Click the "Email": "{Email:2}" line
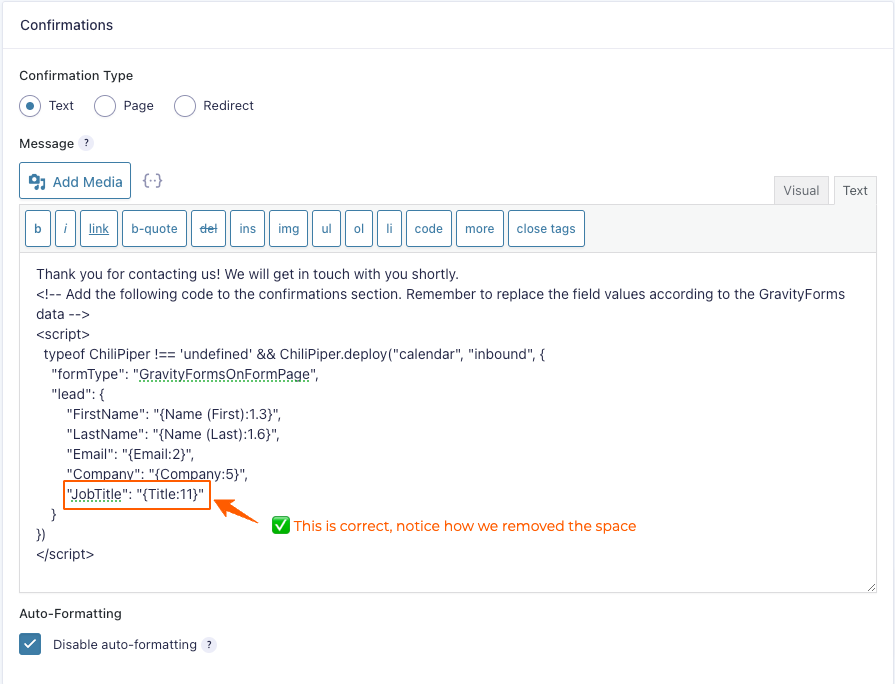This screenshot has height=684, width=895. coord(130,454)
